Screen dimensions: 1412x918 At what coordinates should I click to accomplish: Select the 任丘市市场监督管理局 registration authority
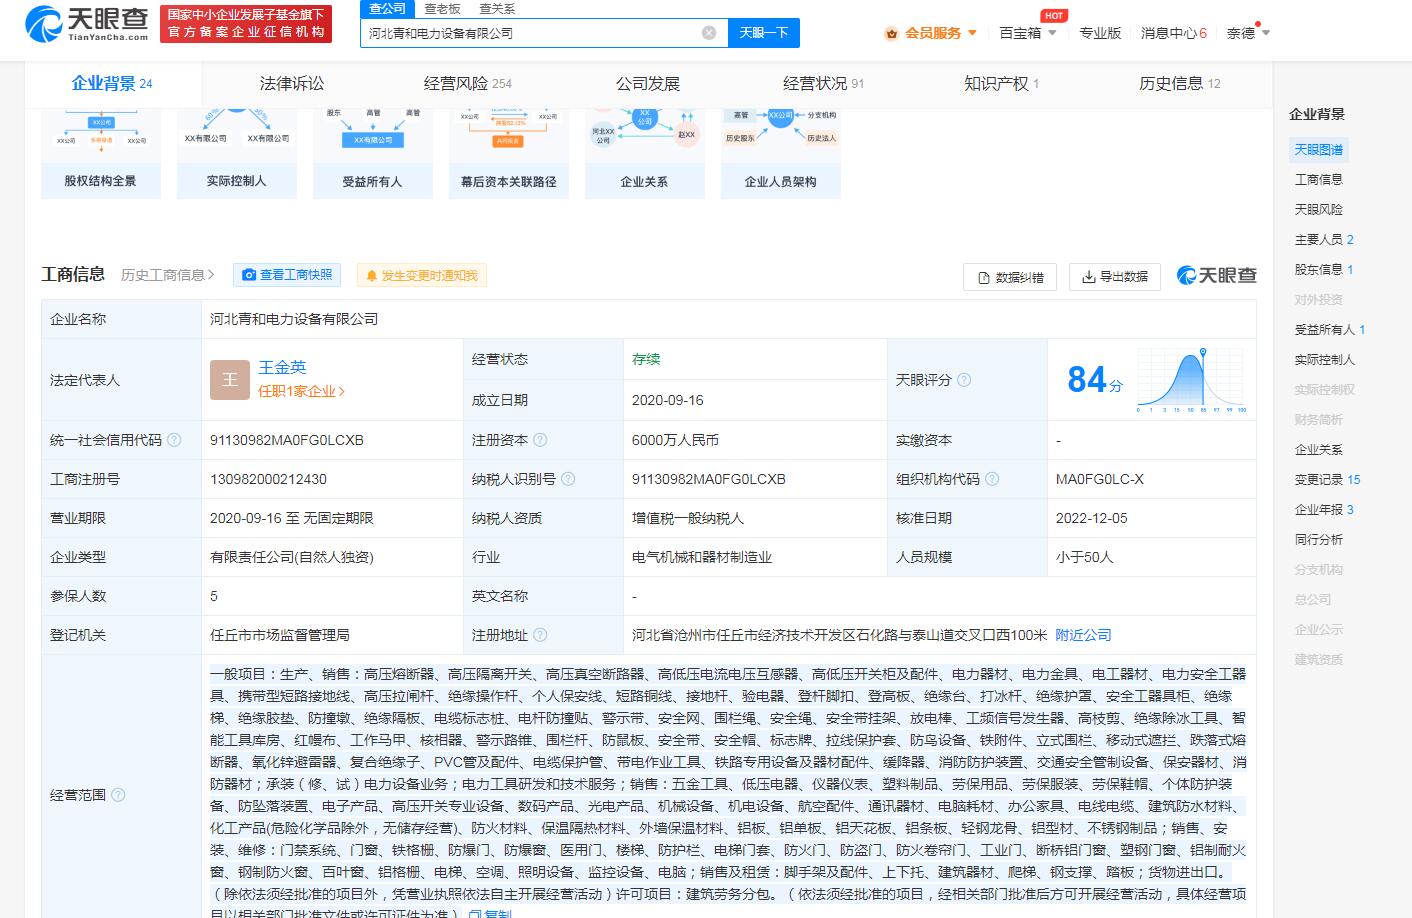(x=280, y=635)
